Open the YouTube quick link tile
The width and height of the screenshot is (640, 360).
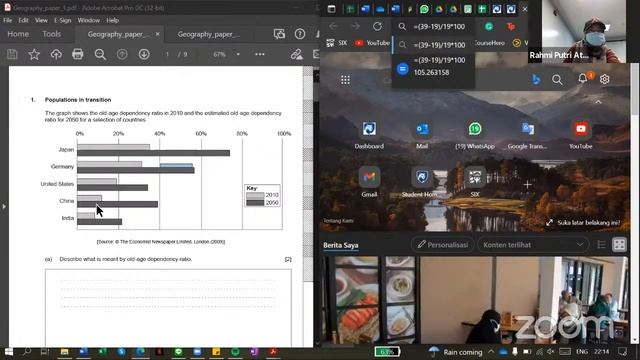580,135
